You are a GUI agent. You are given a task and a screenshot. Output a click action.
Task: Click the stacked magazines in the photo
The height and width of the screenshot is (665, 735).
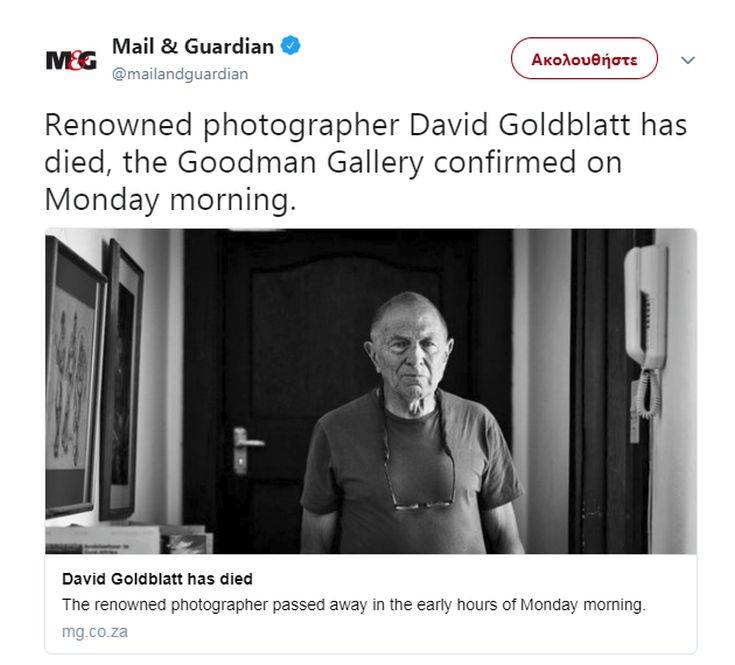[x=129, y=538]
